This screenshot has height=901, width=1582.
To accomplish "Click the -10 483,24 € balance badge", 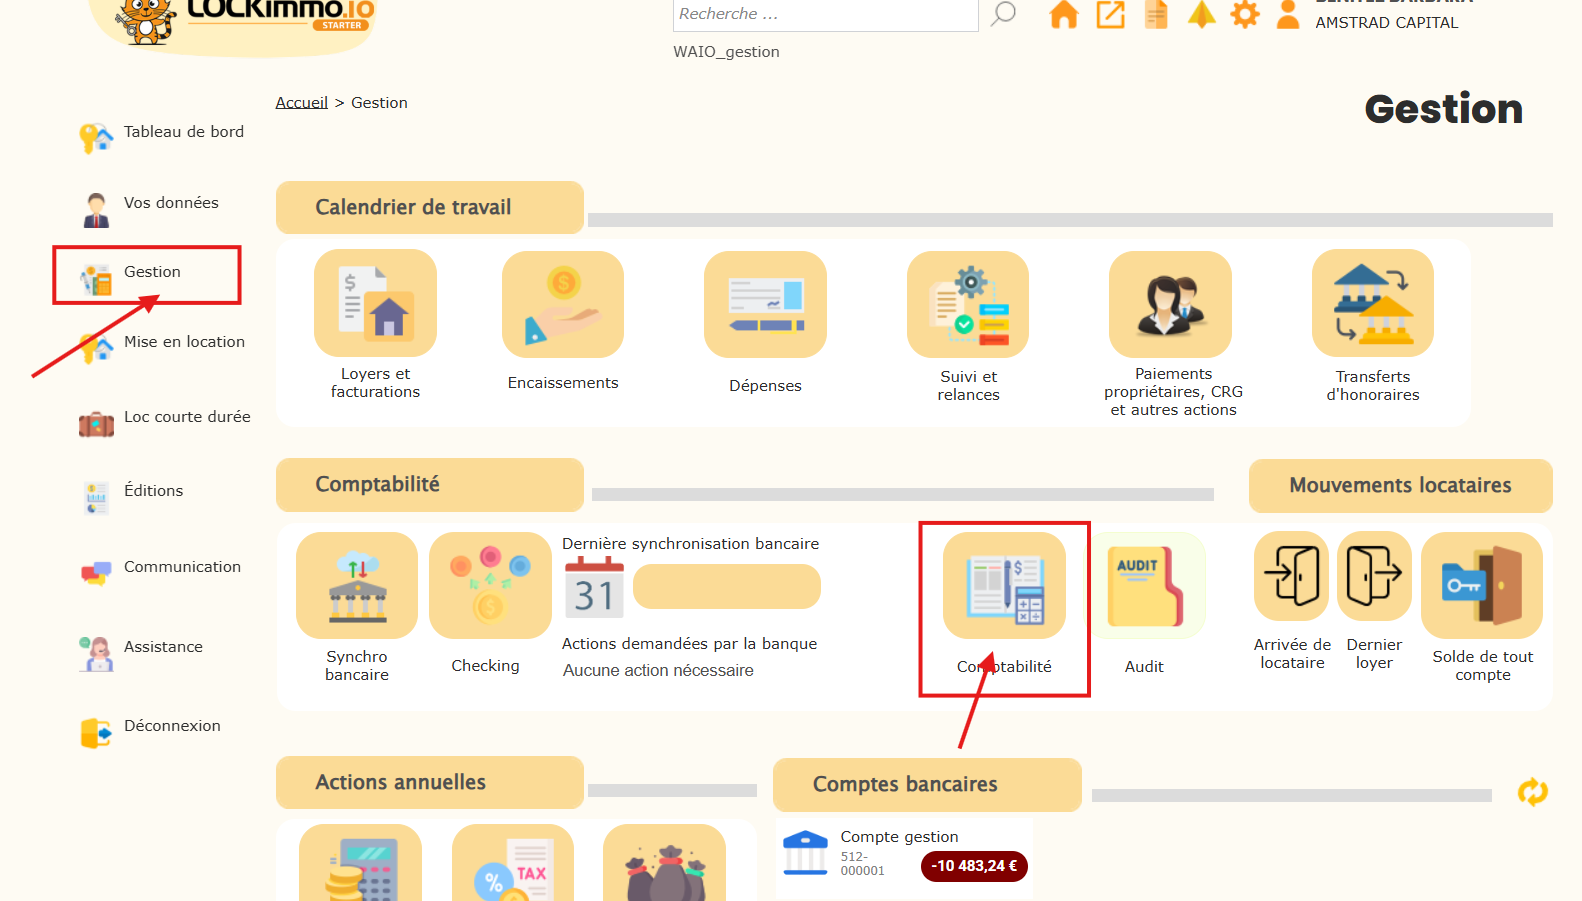I will click(974, 866).
